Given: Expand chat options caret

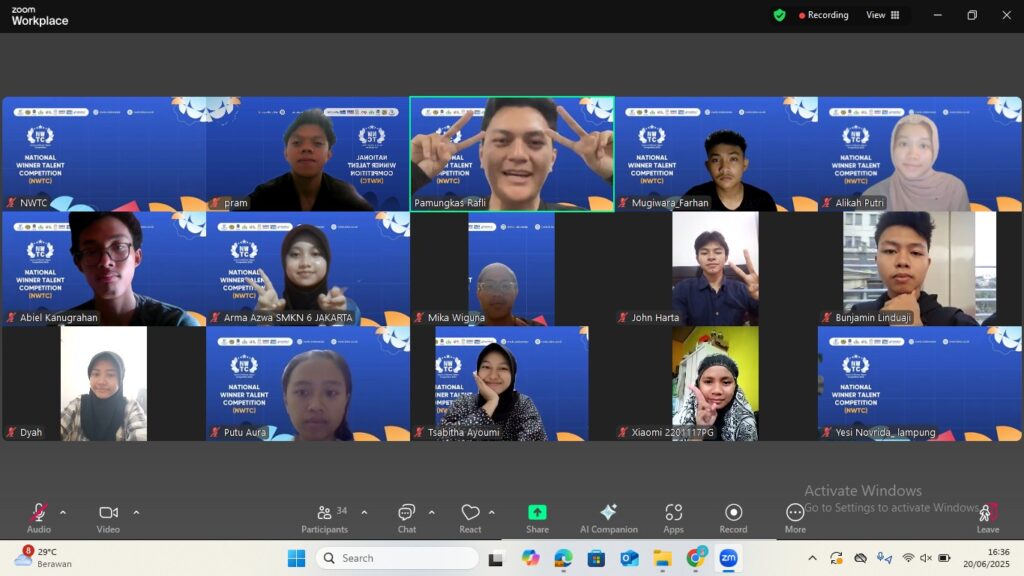Looking at the screenshot, I should pyautogui.click(x=432, y=513).
